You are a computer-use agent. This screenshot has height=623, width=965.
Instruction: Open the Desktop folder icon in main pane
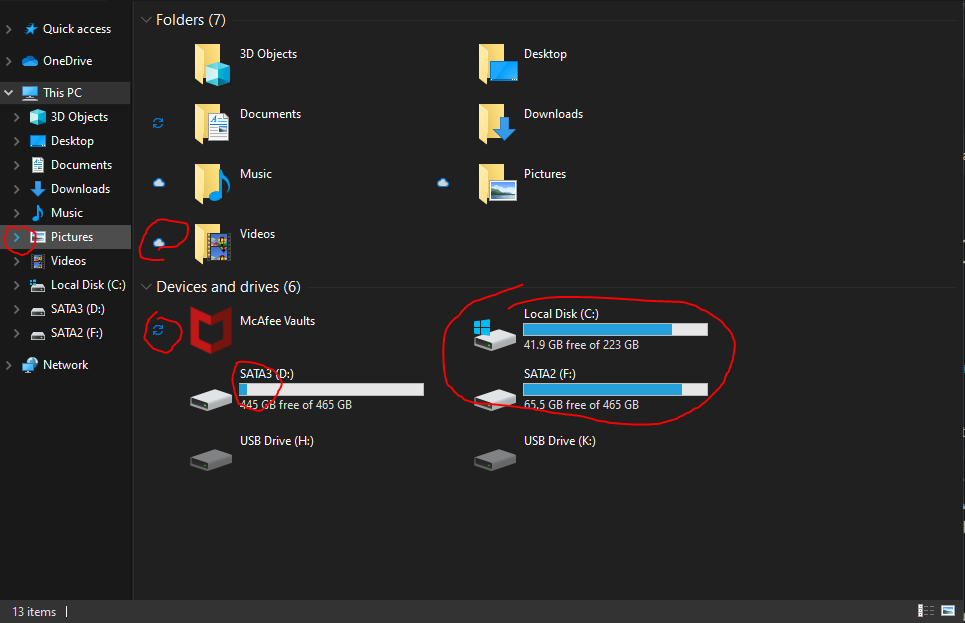pyautogui.click(x=497, y=64)
